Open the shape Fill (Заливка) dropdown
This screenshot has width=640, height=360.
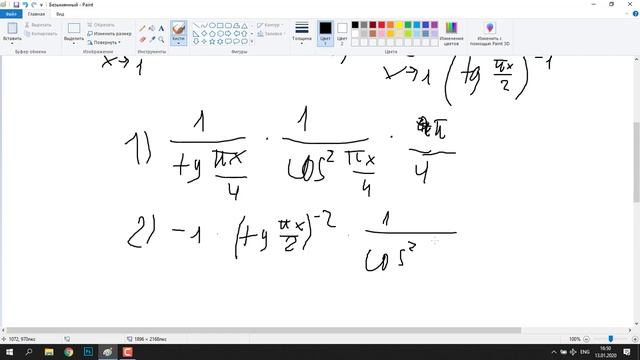[x=271, y=34]
